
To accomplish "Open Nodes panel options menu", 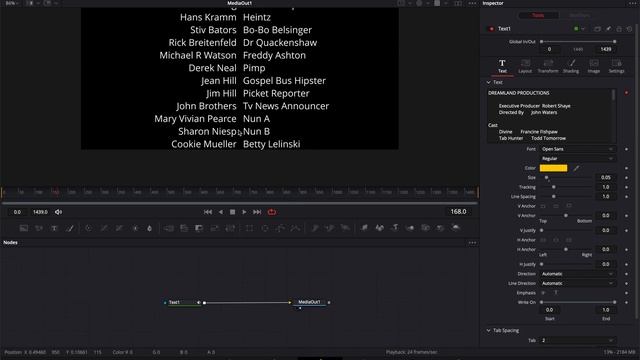I will coord(472,242).
